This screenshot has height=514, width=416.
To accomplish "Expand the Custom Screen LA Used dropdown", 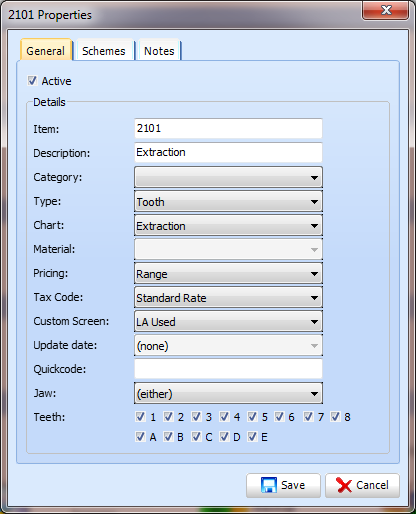I will 228,322.
